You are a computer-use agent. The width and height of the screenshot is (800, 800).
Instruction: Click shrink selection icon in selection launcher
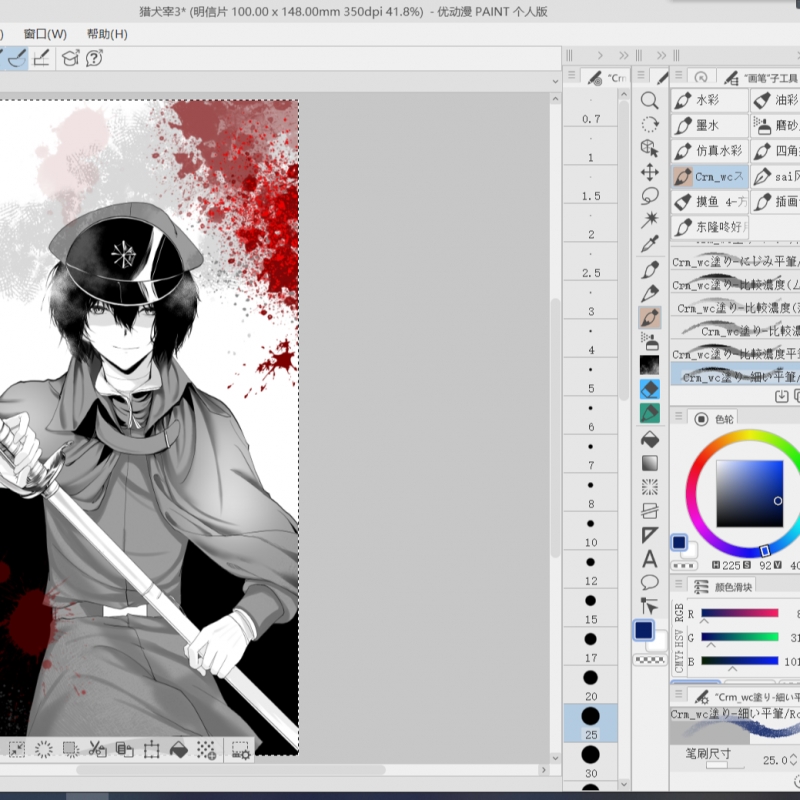click(x=16, y=749)
